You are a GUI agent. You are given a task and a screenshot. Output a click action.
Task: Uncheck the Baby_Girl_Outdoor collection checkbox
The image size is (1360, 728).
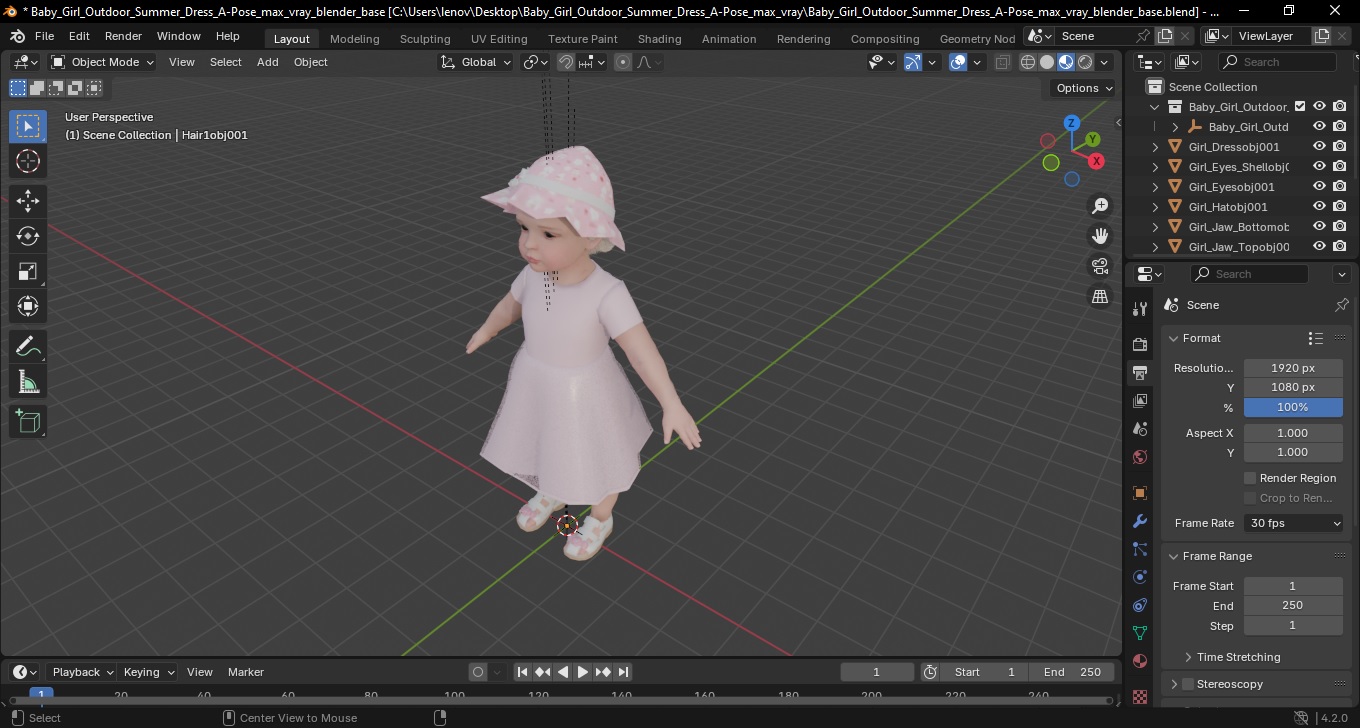point(1300,106)
